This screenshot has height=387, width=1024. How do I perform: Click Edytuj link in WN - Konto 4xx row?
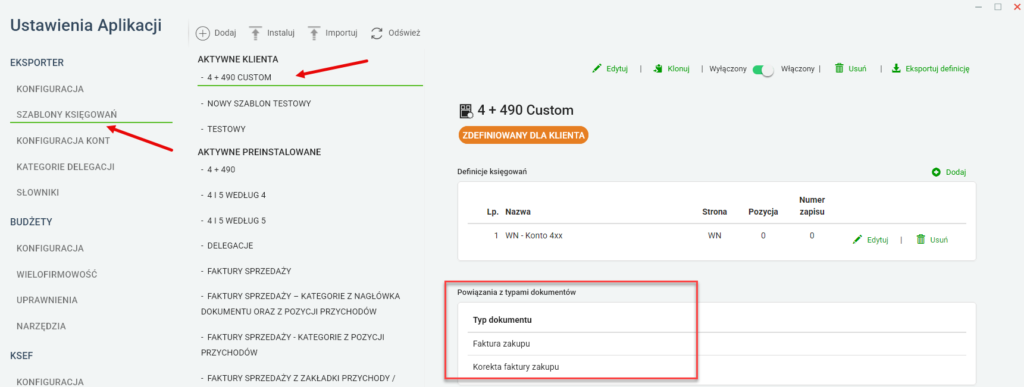click(878, 240)
